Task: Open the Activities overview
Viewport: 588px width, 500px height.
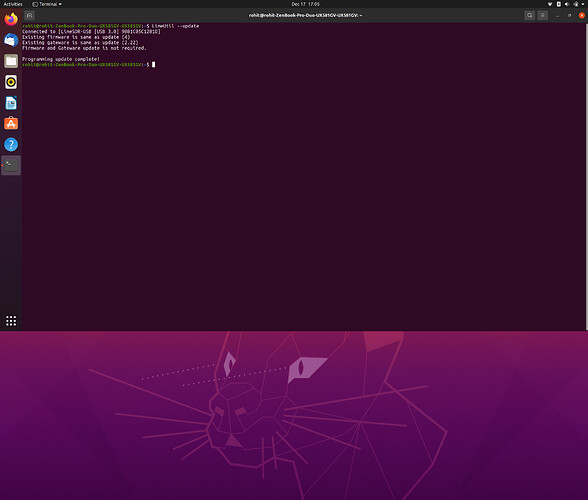Action: 13,4
